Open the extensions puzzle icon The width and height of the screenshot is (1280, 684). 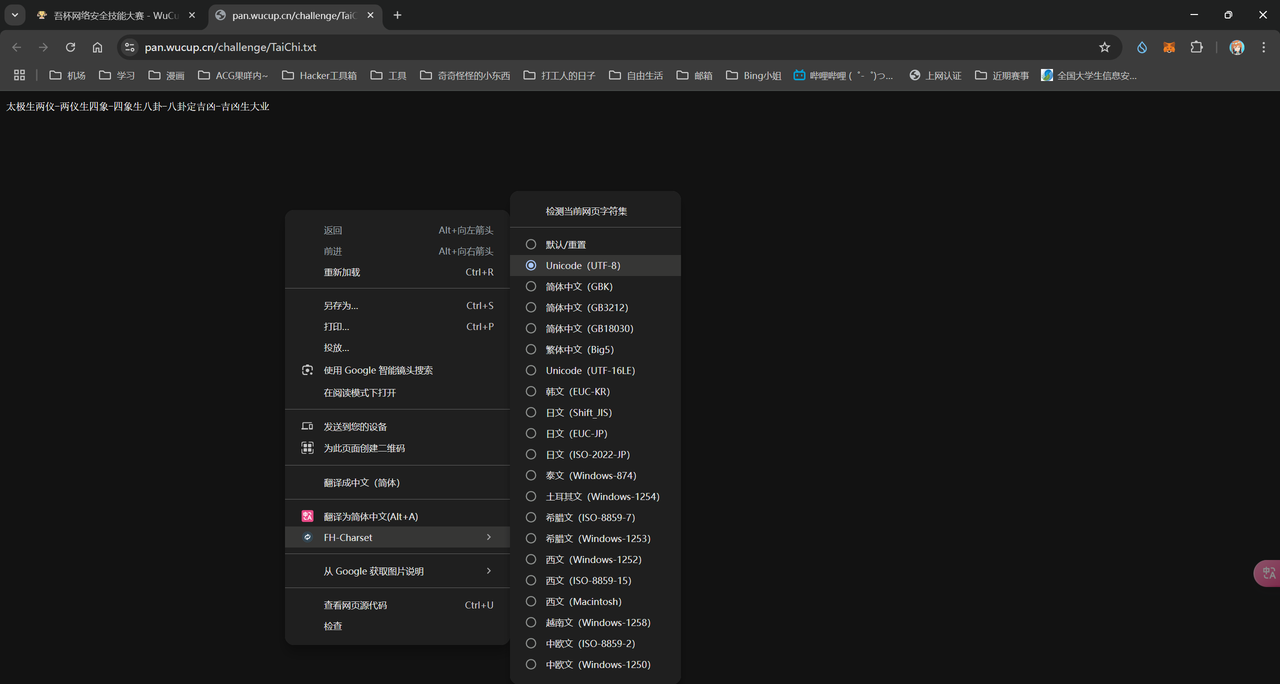(x=1196, y=47)
